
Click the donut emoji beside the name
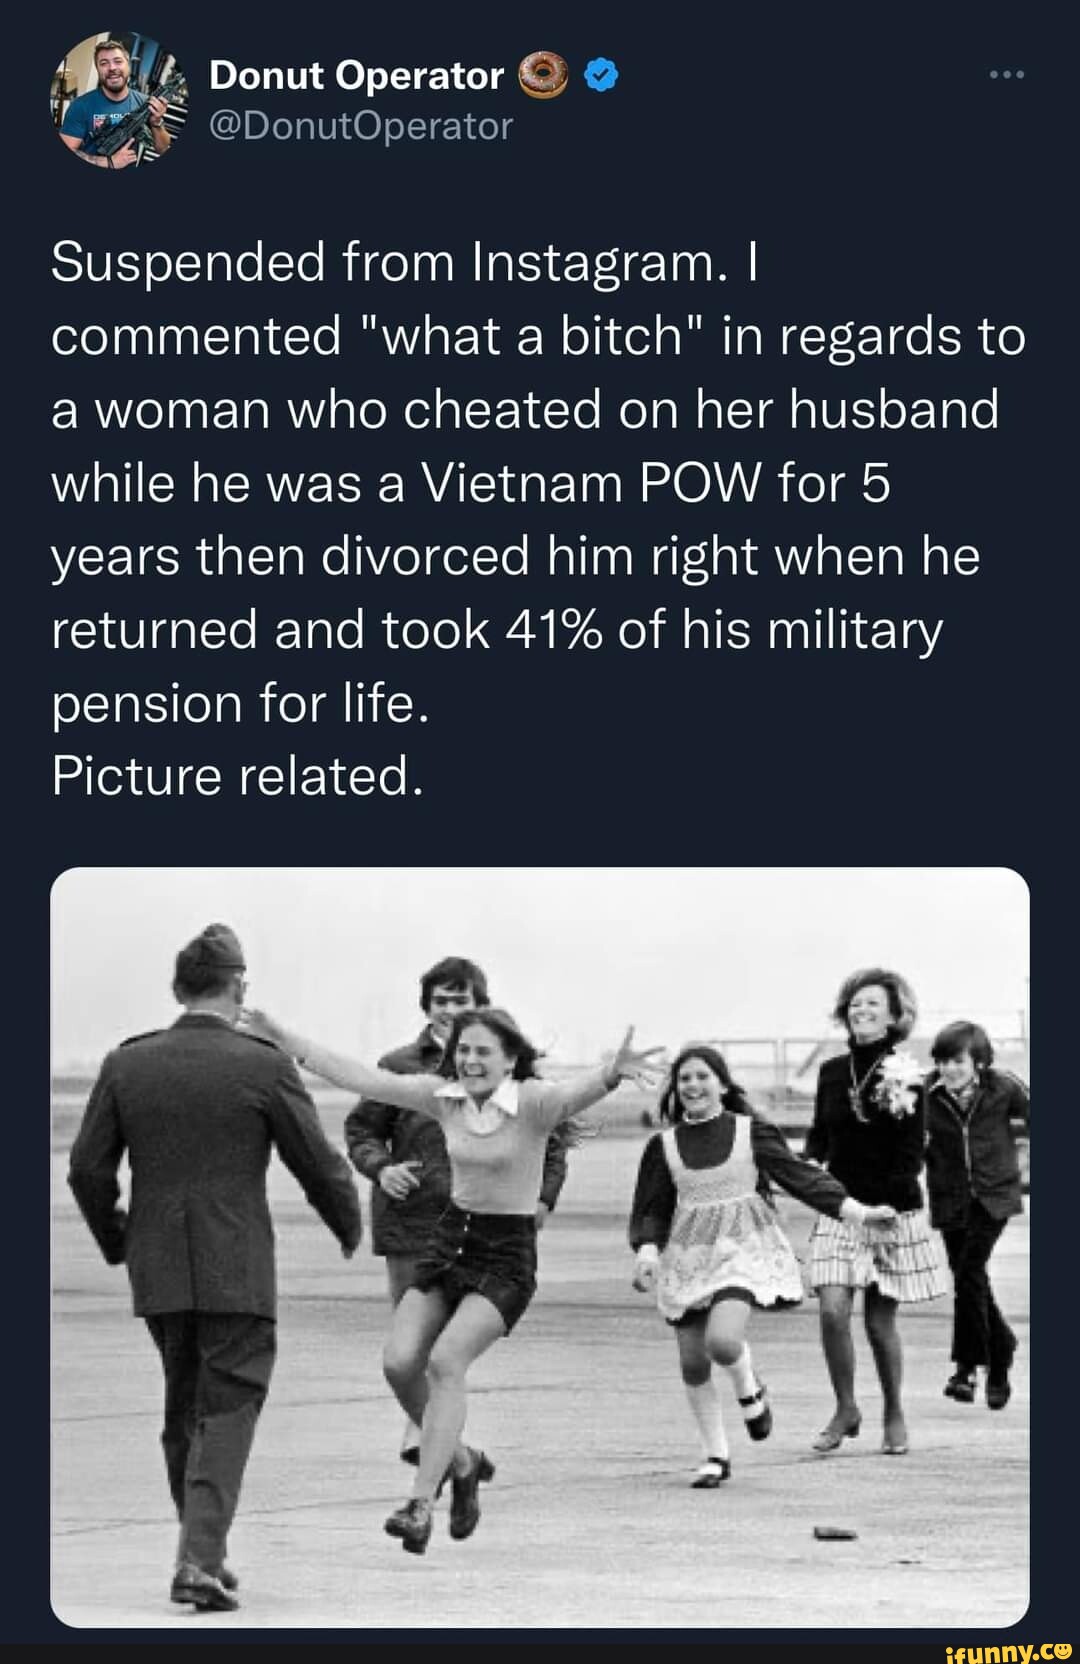pyautogui.click(x=544, y=75)
